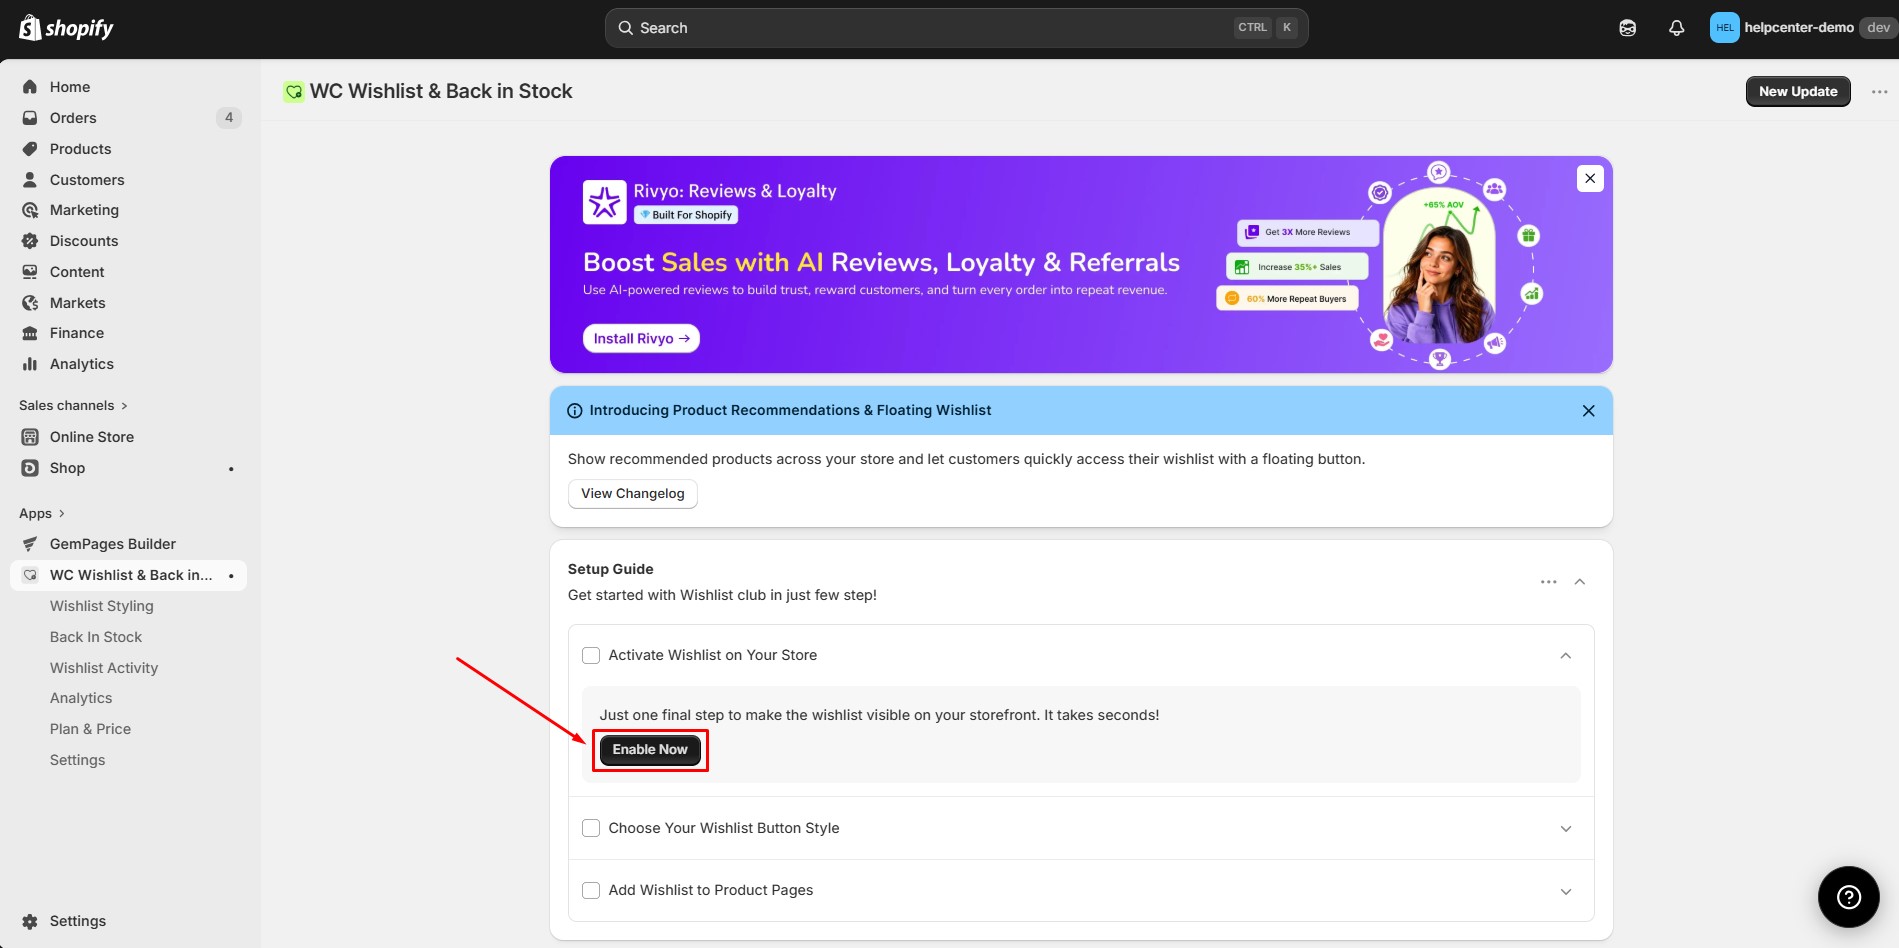1899x948 pixels.
Task: Expand the Add Wishlist to Product Pages step
Action: coord(1566,891)
